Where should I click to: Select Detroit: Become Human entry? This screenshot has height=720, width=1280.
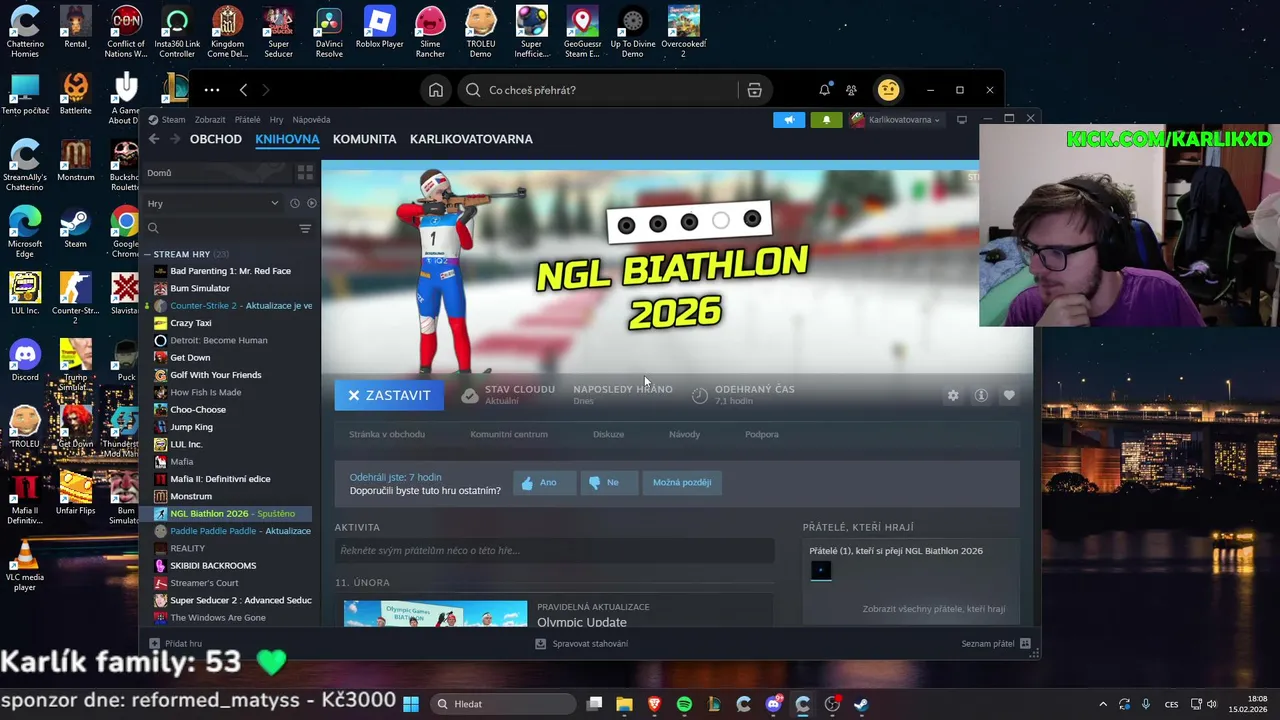click(219, 340)
